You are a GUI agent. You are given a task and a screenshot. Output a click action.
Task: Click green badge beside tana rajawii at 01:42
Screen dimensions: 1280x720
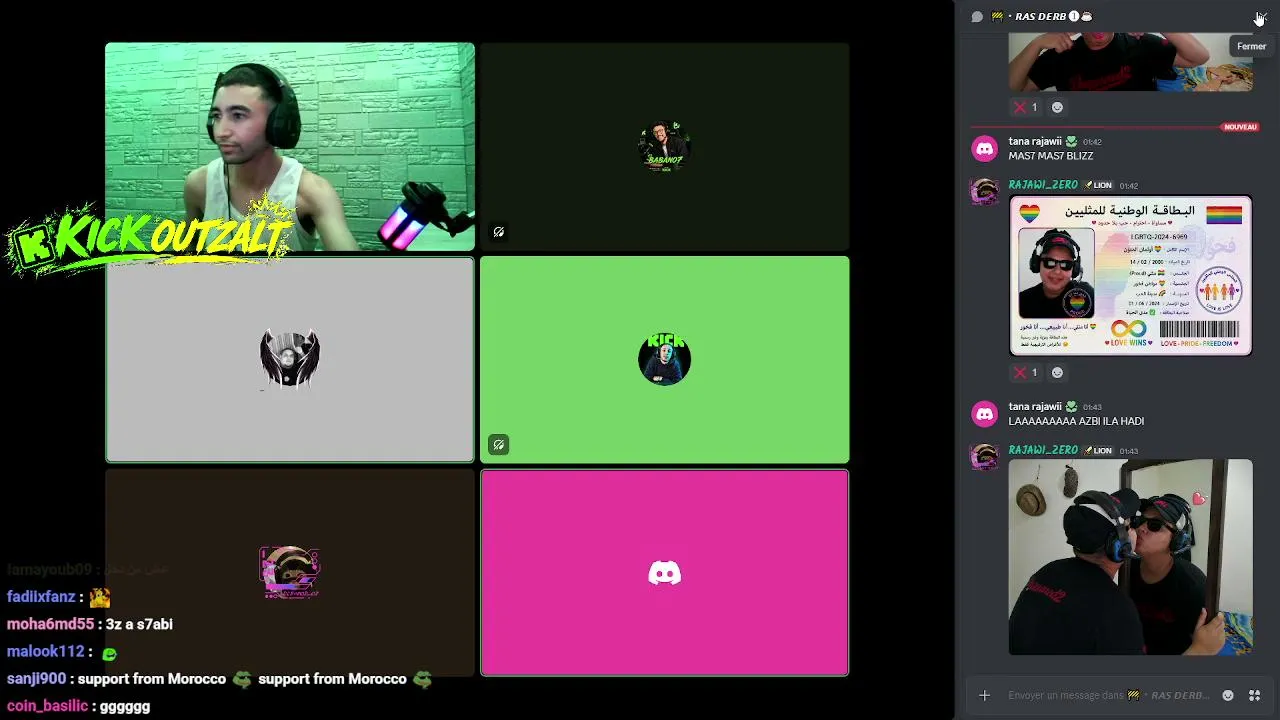pyautogui.click(x=1071, y=142)
